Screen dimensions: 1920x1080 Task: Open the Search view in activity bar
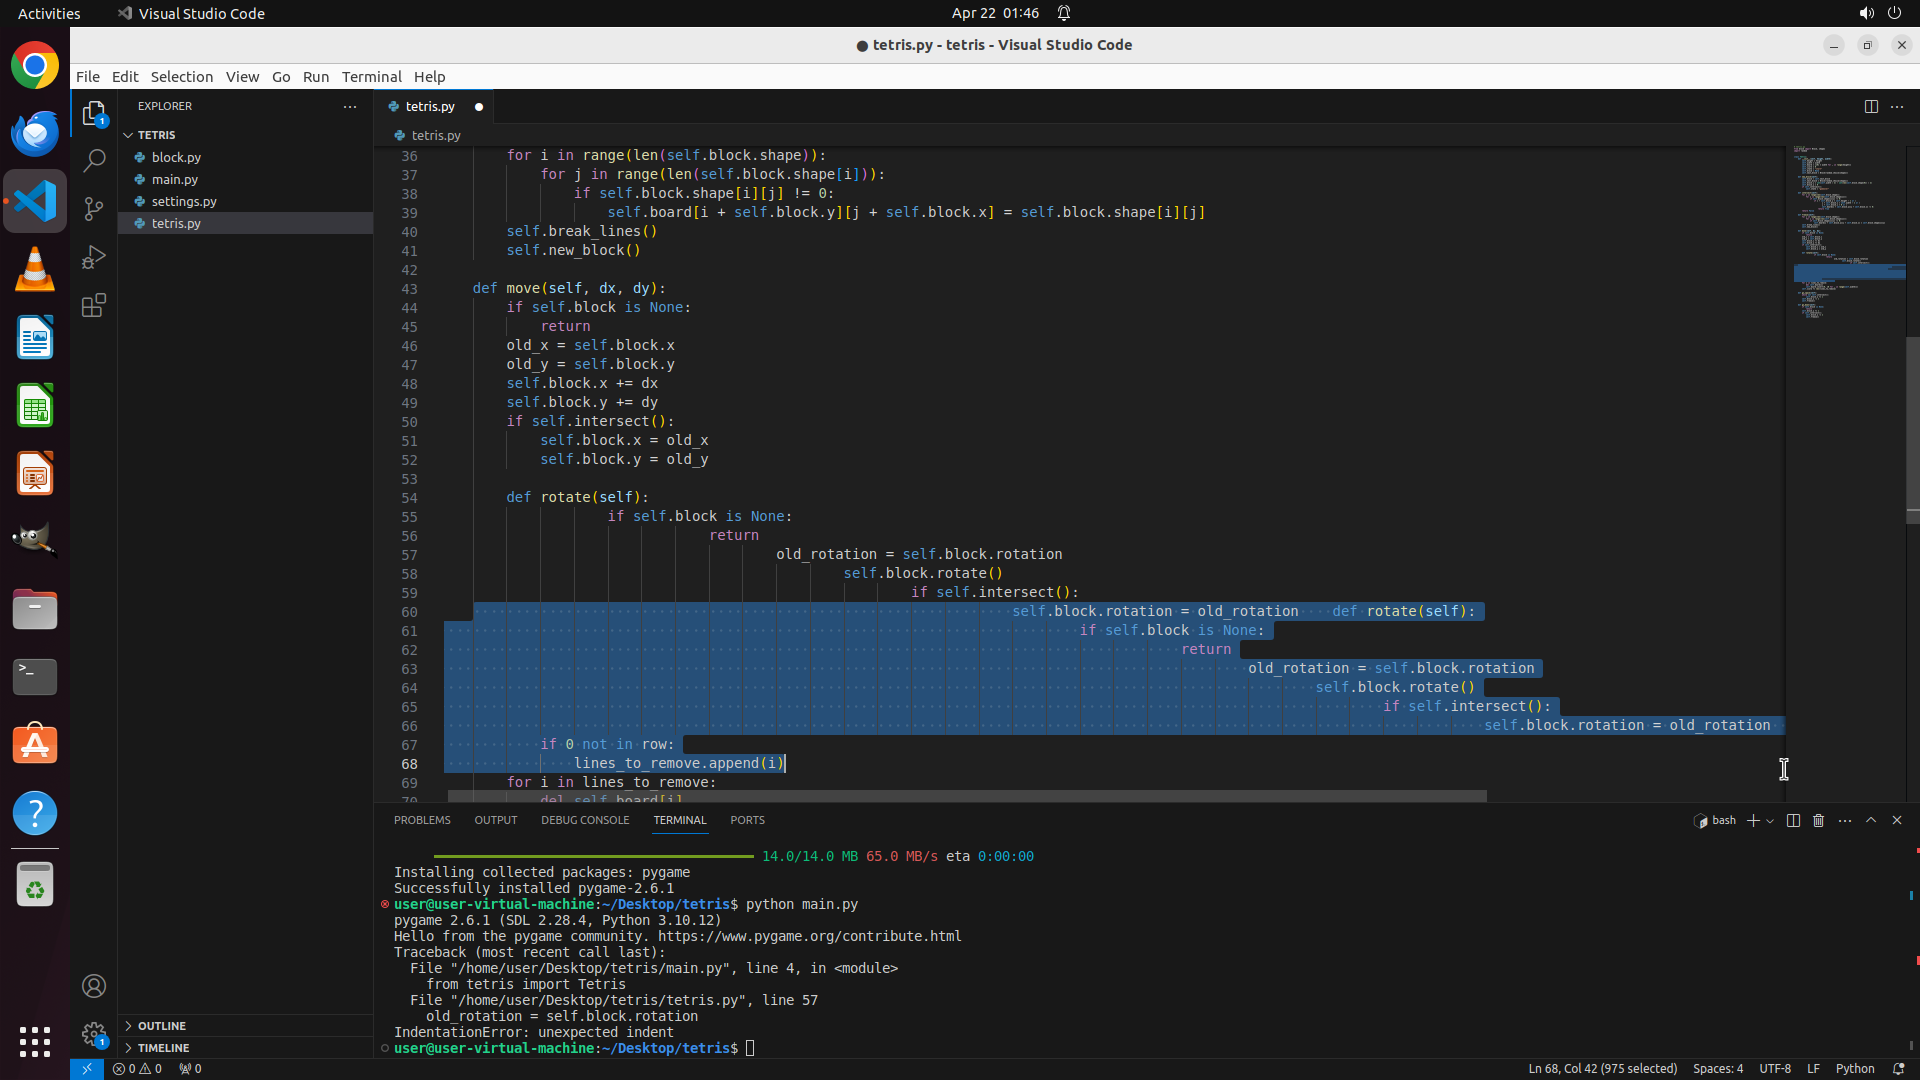tap(94, 160)
